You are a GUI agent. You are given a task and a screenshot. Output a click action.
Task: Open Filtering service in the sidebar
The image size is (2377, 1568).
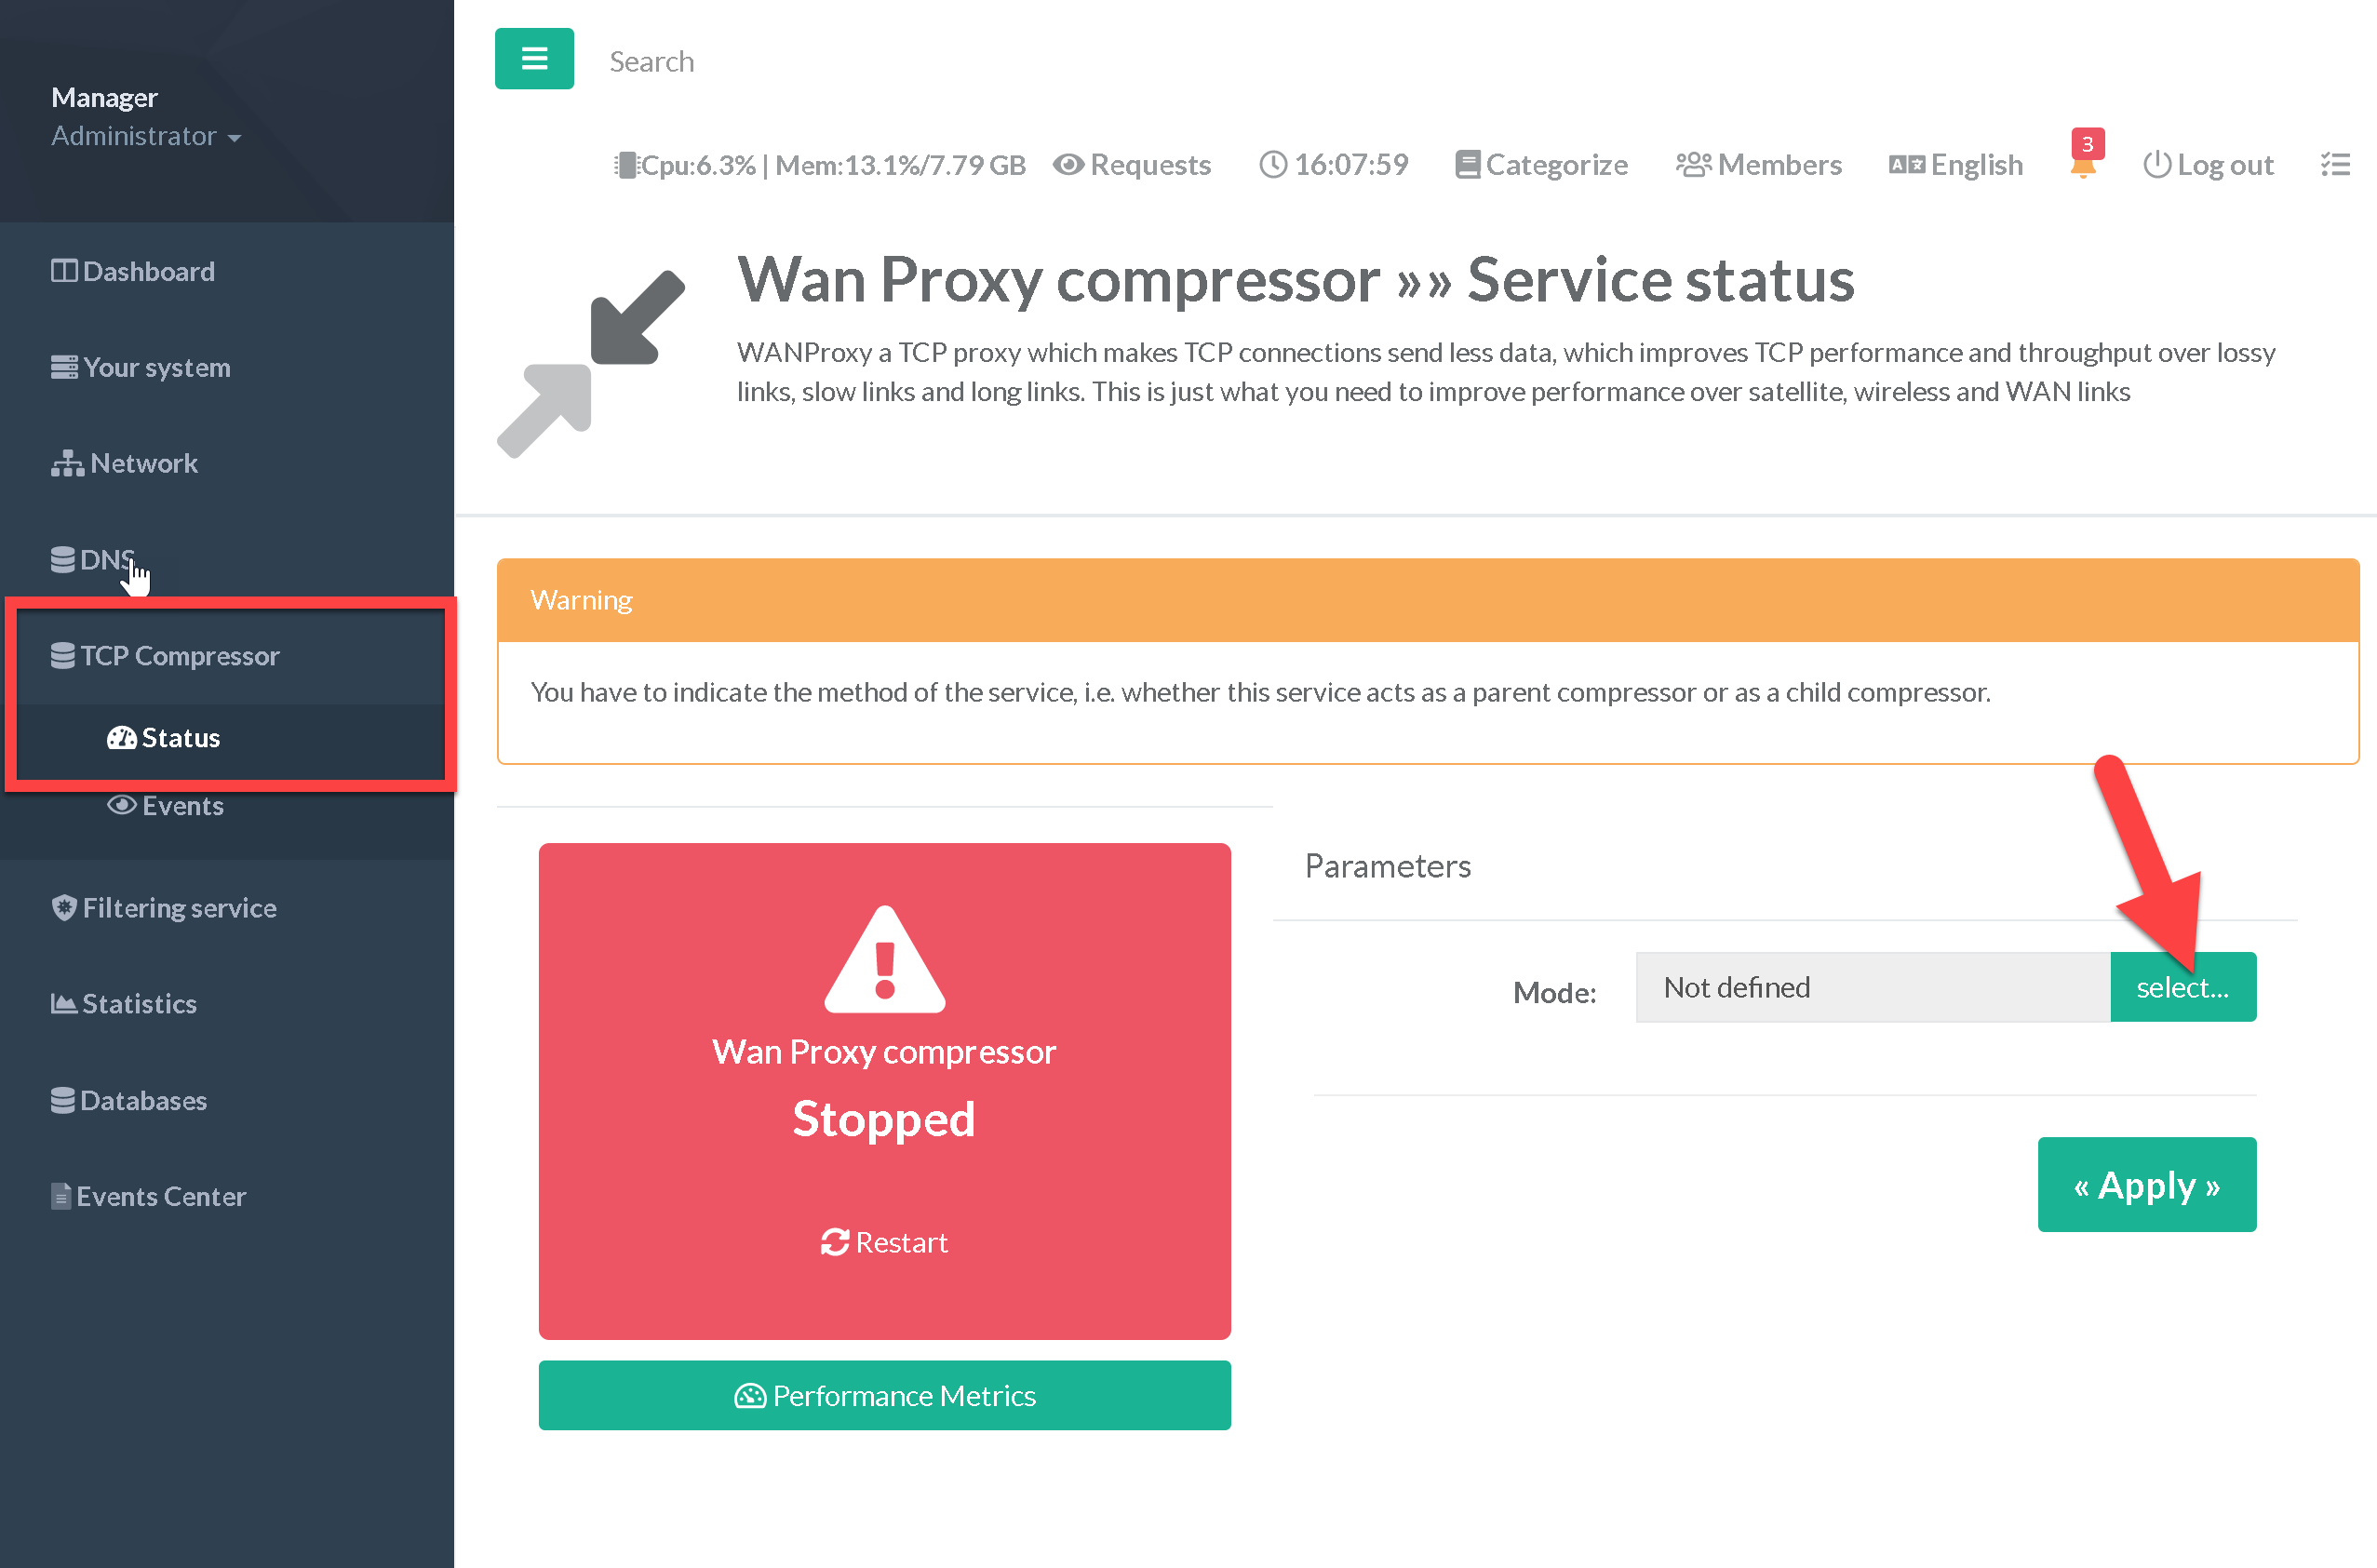(x=179, y=908)
